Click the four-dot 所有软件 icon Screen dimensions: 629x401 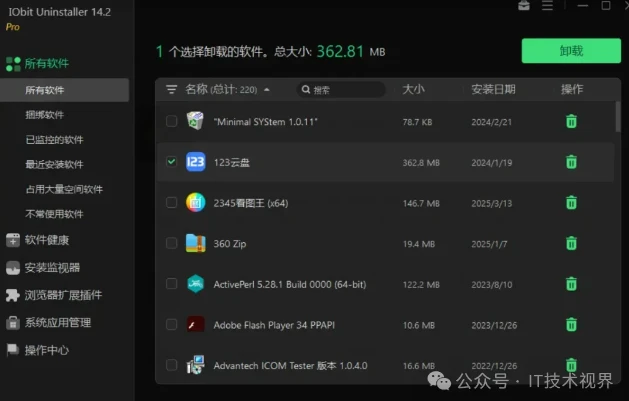pos(13,64)
